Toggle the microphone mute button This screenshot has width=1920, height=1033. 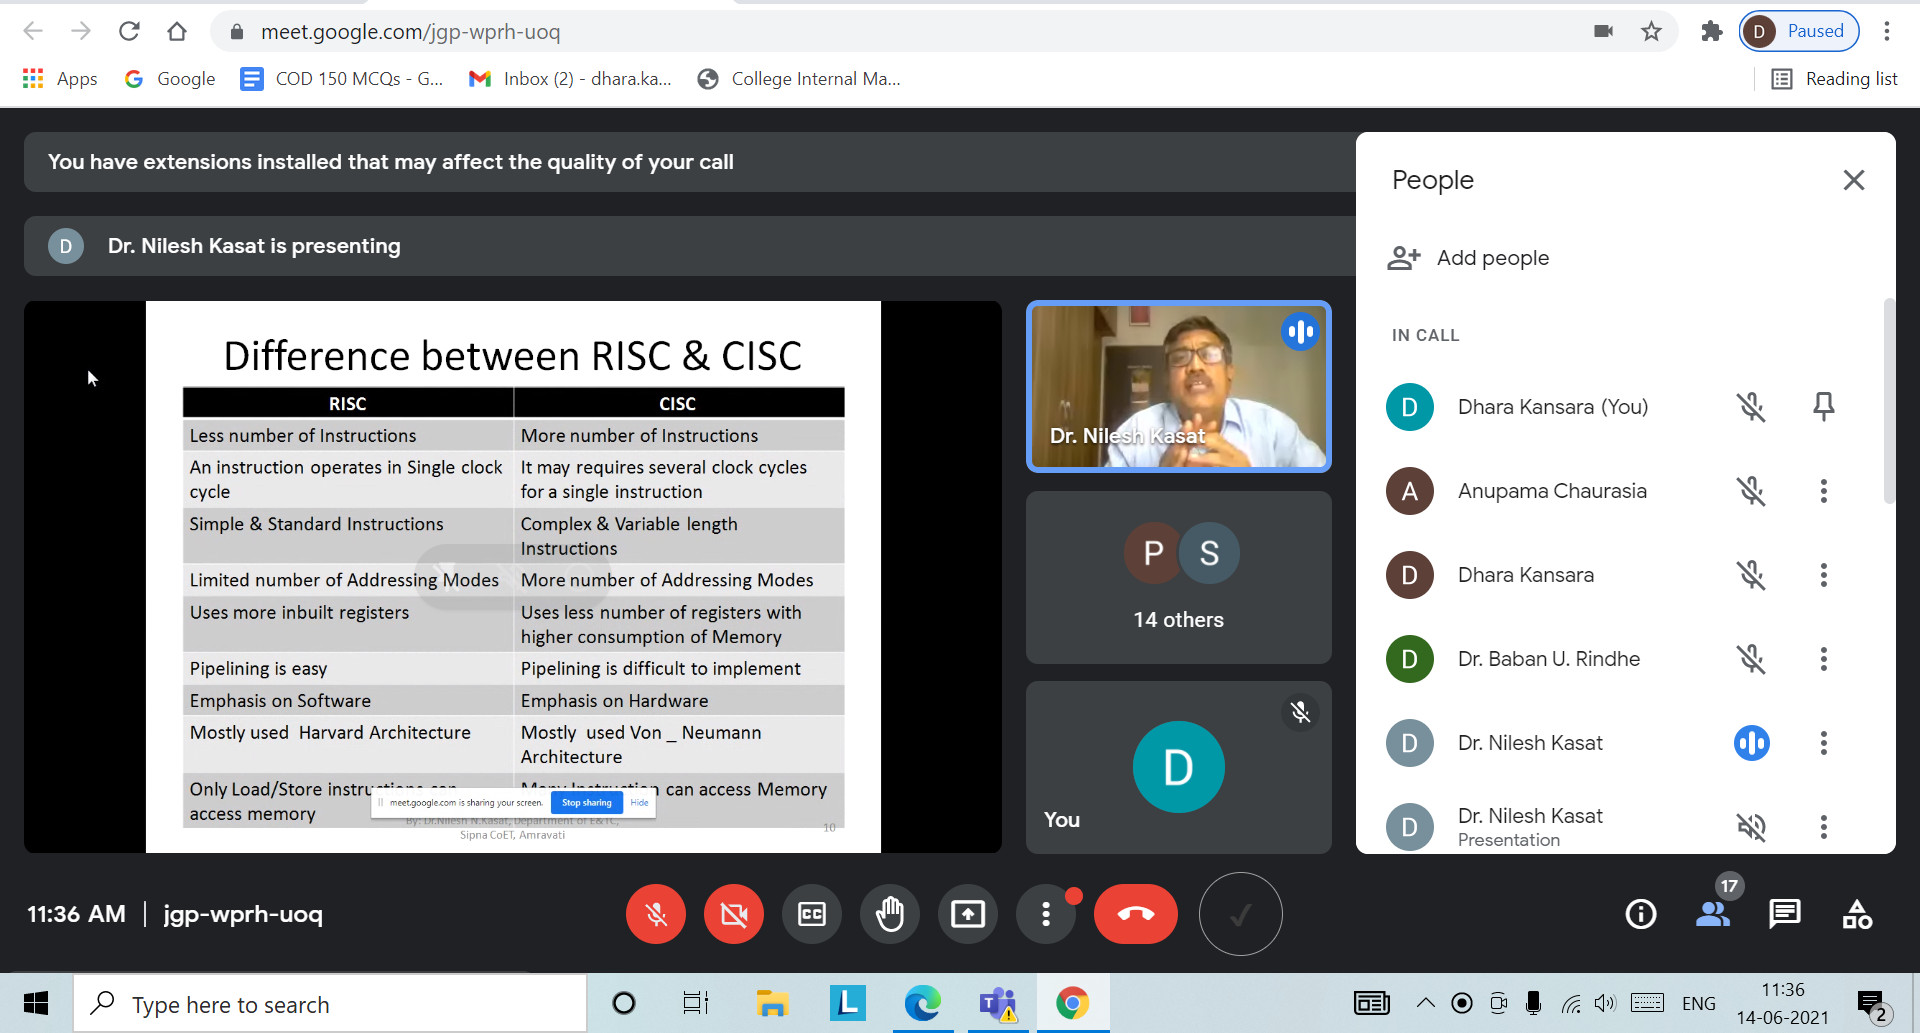(x=656, y=914)
